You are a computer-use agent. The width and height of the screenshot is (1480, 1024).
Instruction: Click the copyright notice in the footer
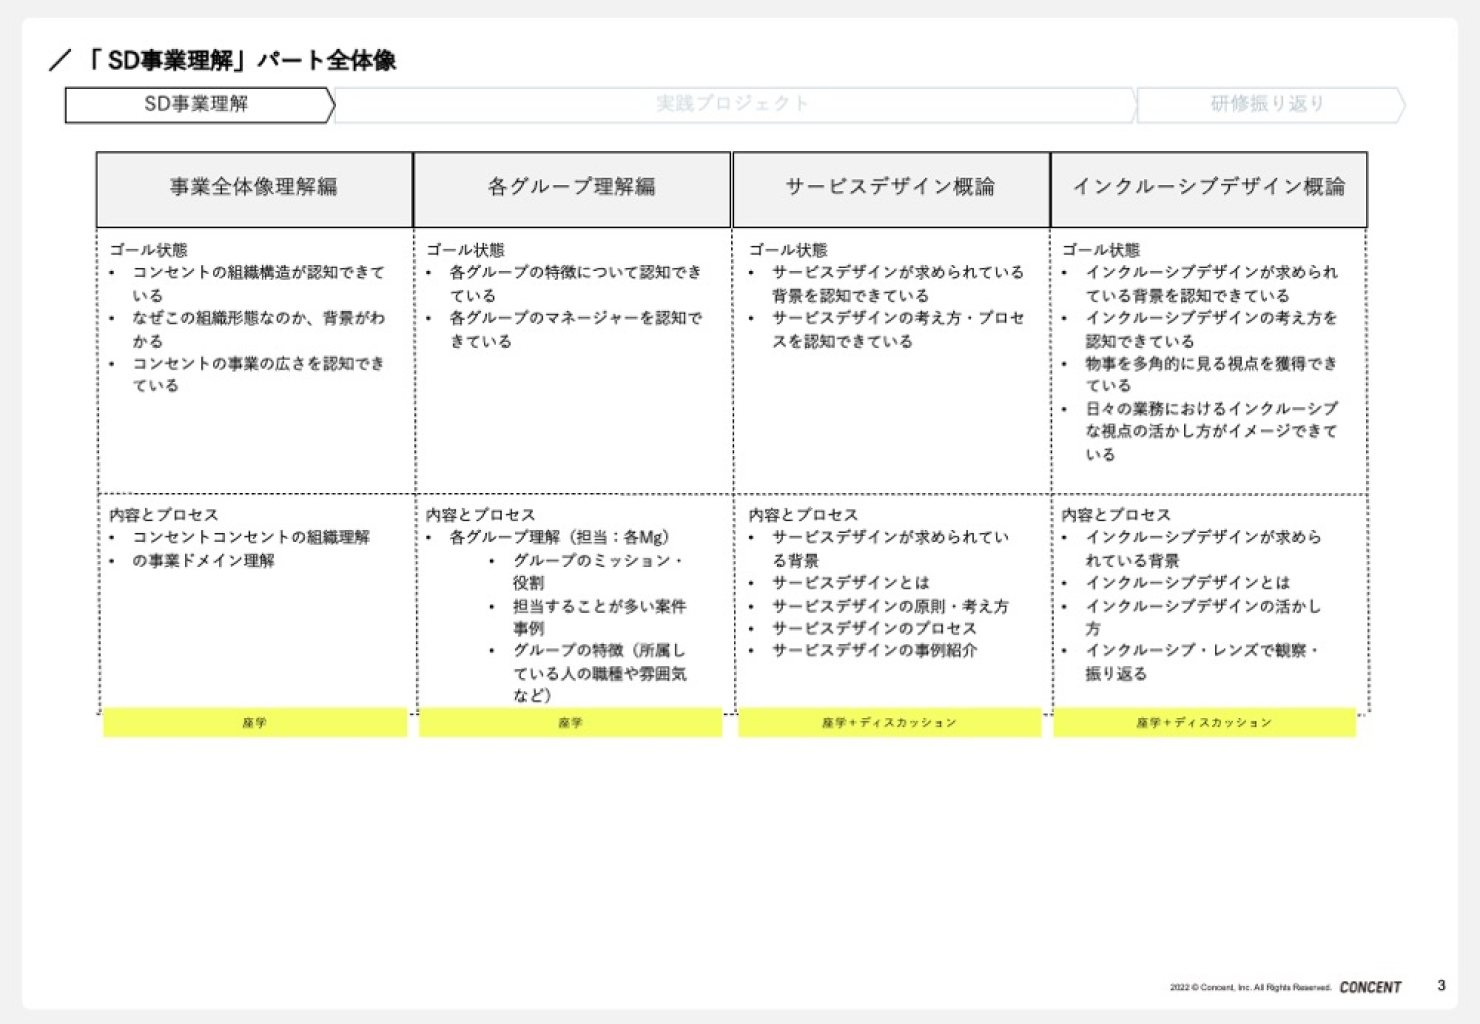pos(1250,988)
